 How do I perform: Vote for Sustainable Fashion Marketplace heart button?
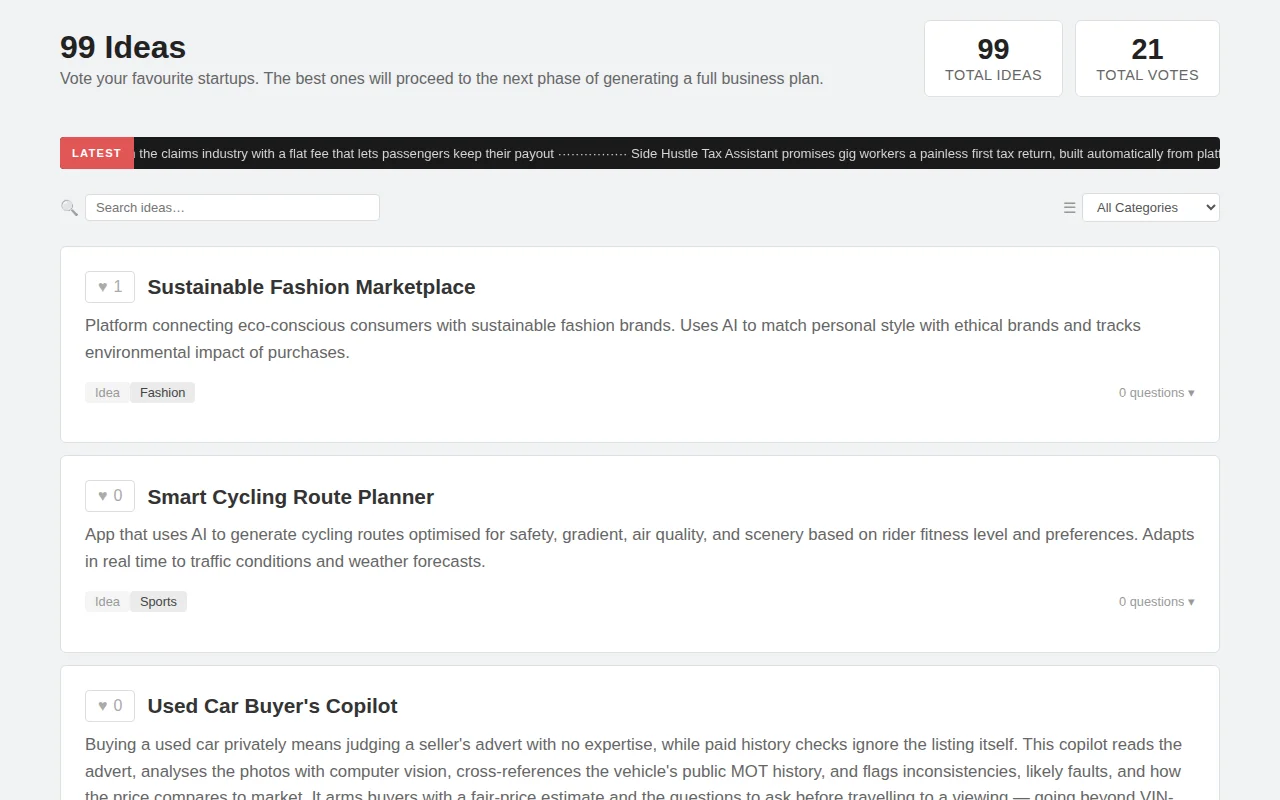tap(110, 287)
